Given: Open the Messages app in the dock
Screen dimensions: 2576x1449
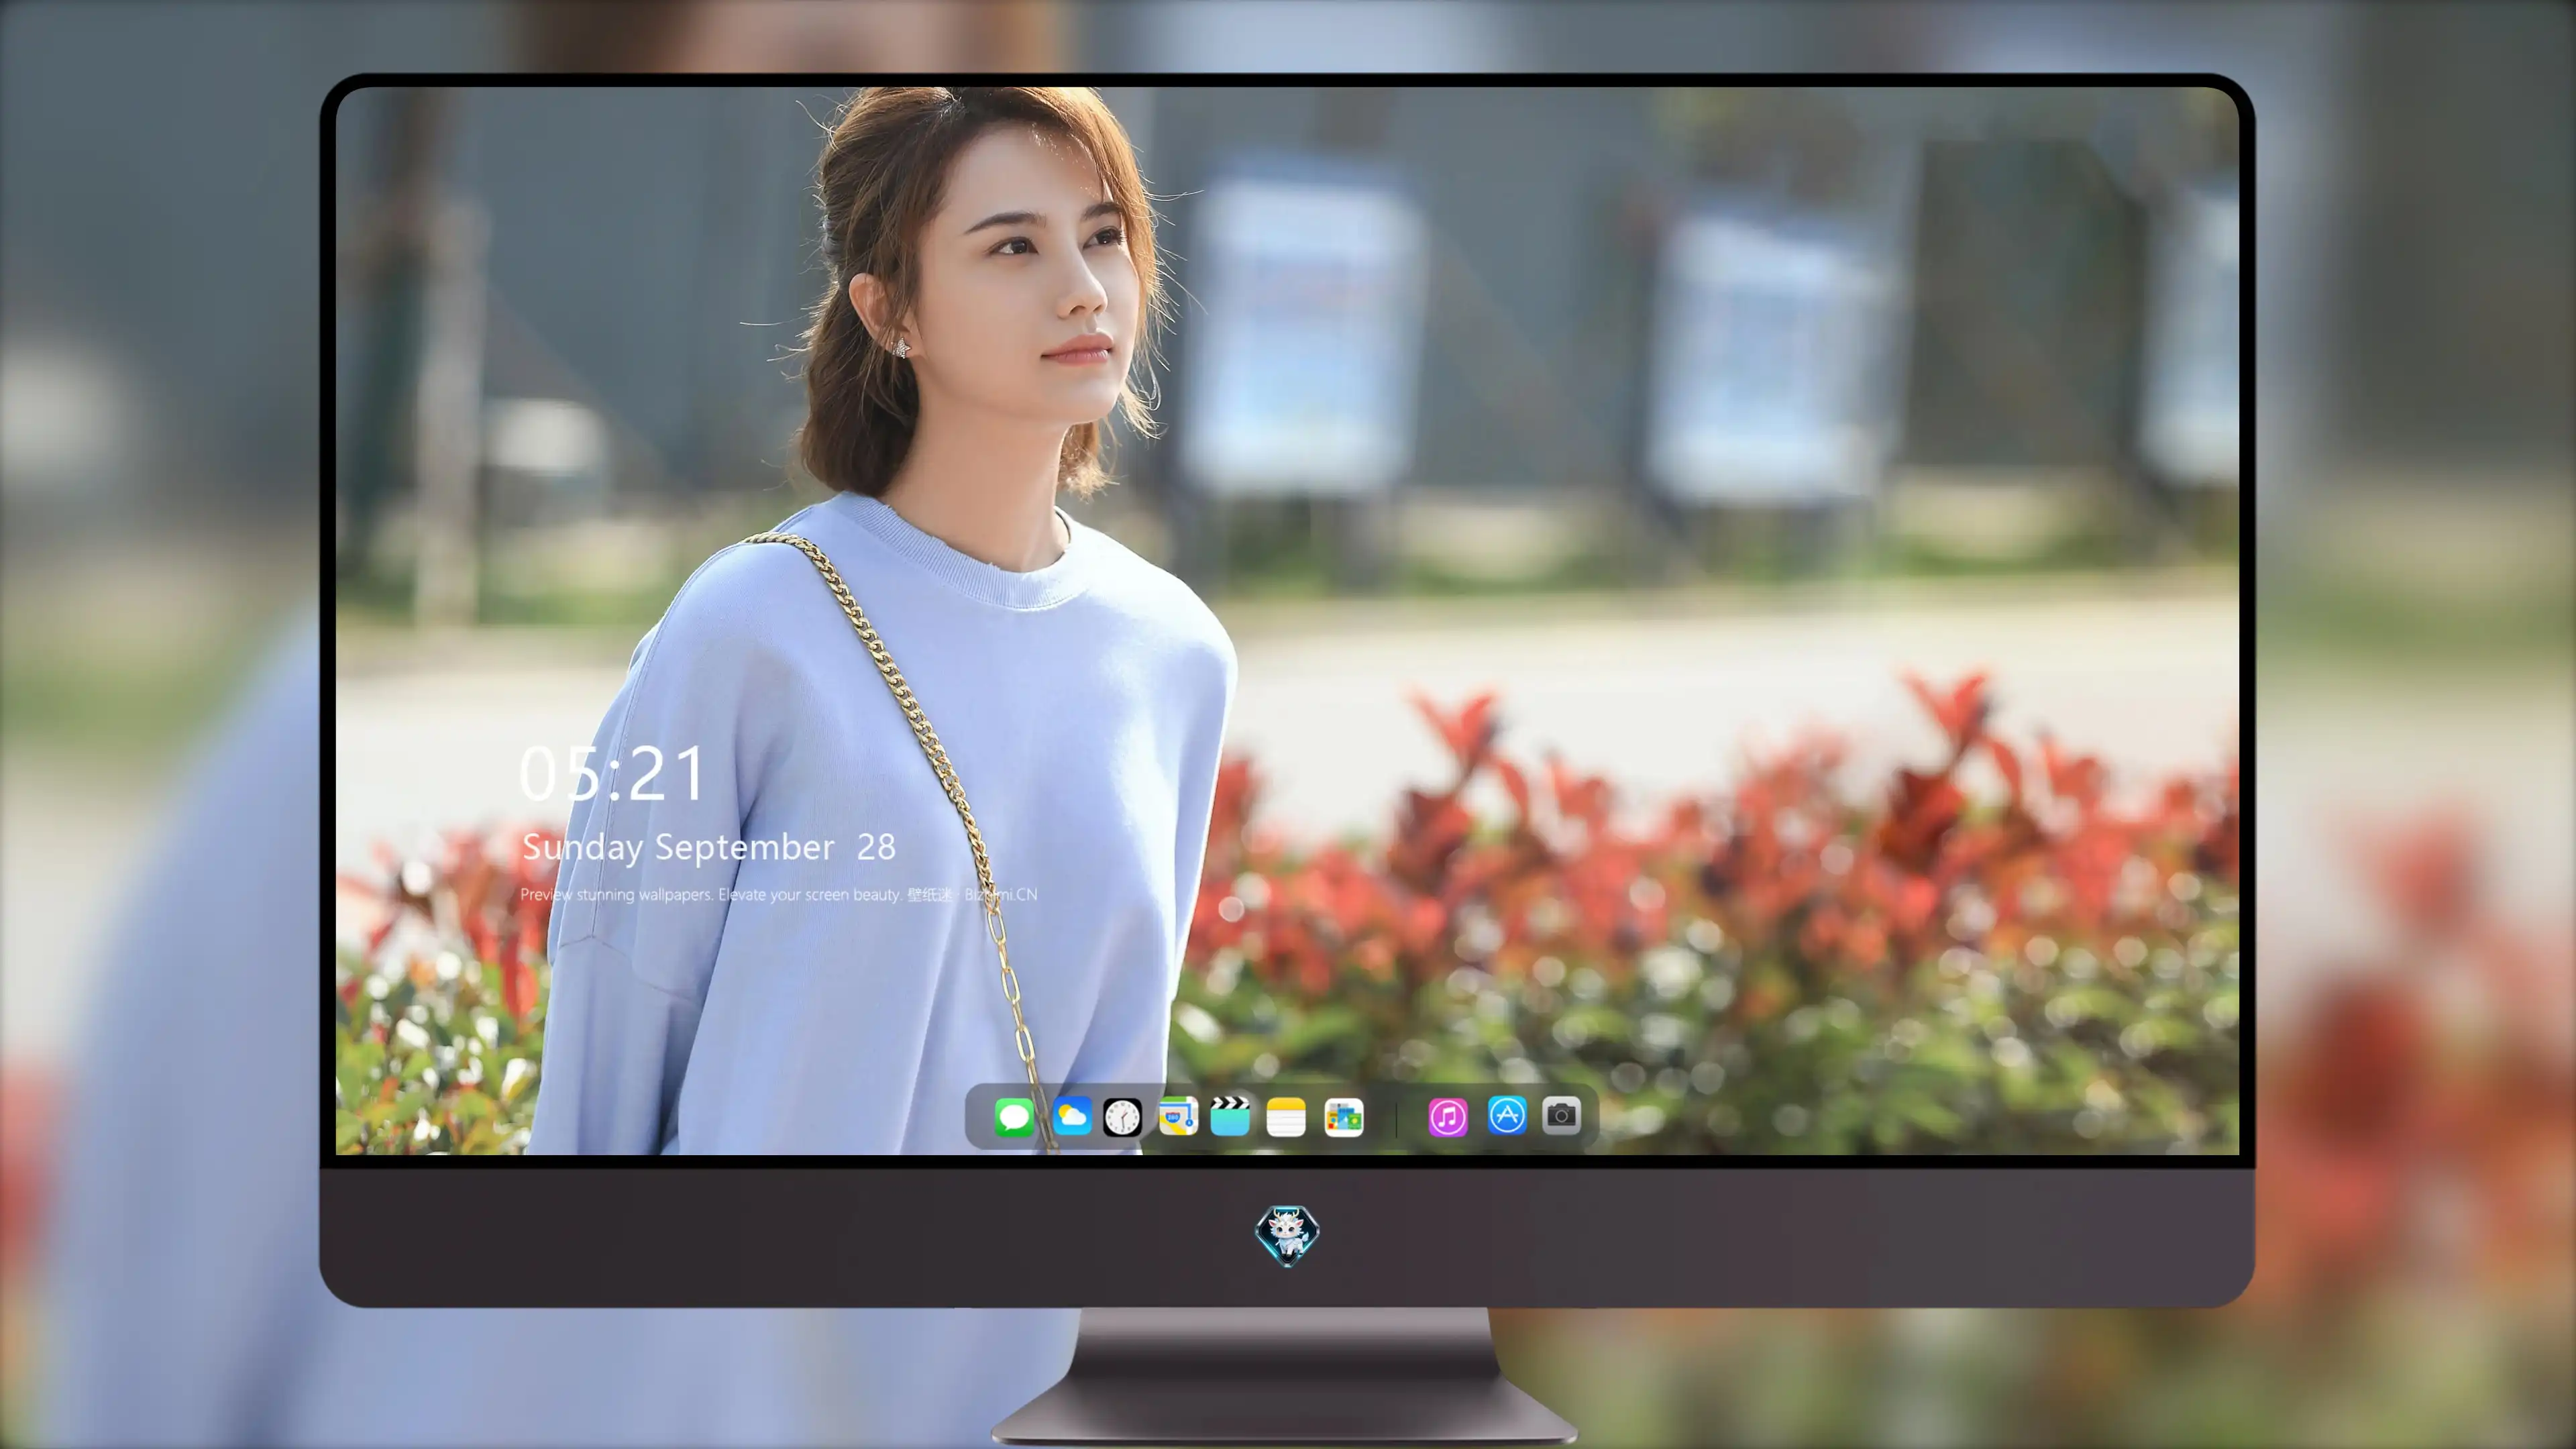Looking at the screenshot, I should (x=1014, y=1117).
